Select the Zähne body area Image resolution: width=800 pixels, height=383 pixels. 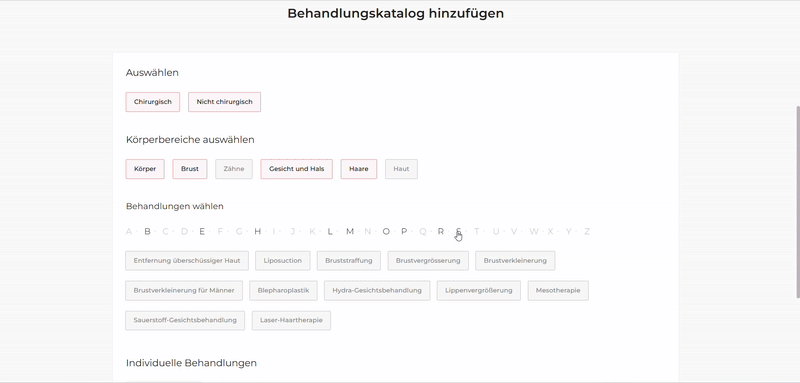234,169
